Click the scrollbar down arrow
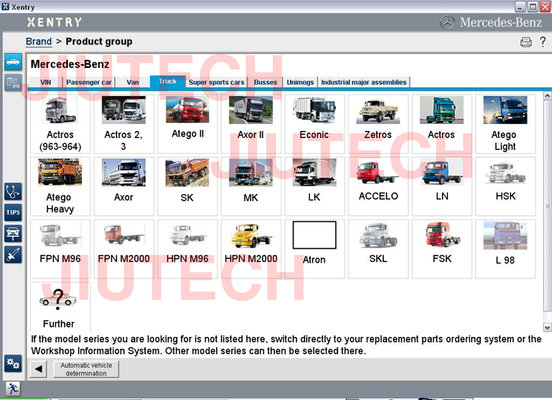Image resolution: width=552 pixels, height=400 pixels. (547, 327)
